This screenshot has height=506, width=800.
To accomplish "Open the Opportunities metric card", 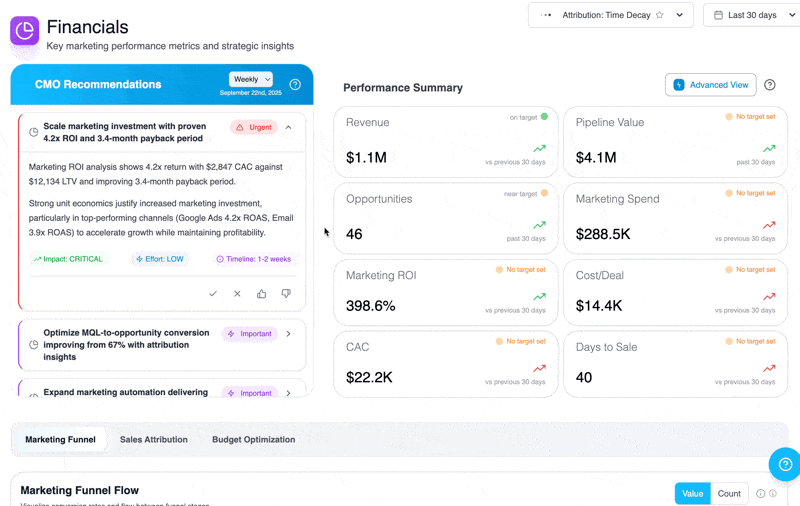I will click(x=445, y=218).
